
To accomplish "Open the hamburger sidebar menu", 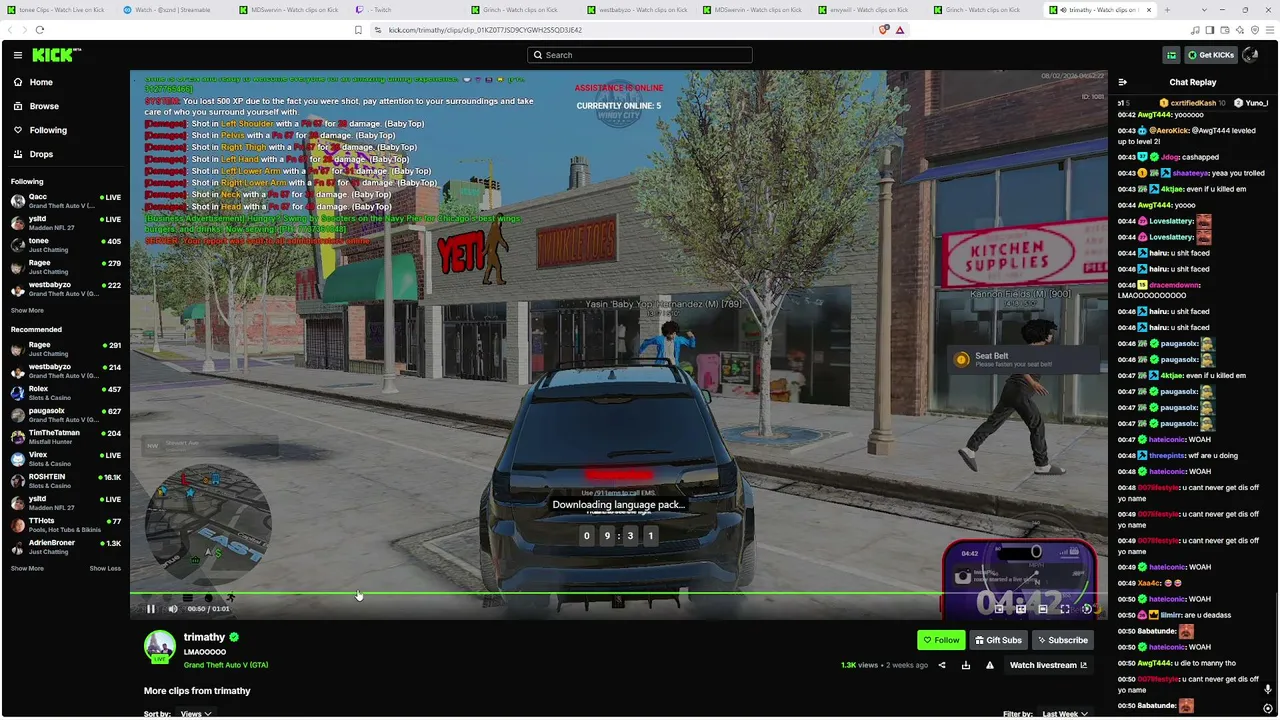I will [x=17, y=55].
